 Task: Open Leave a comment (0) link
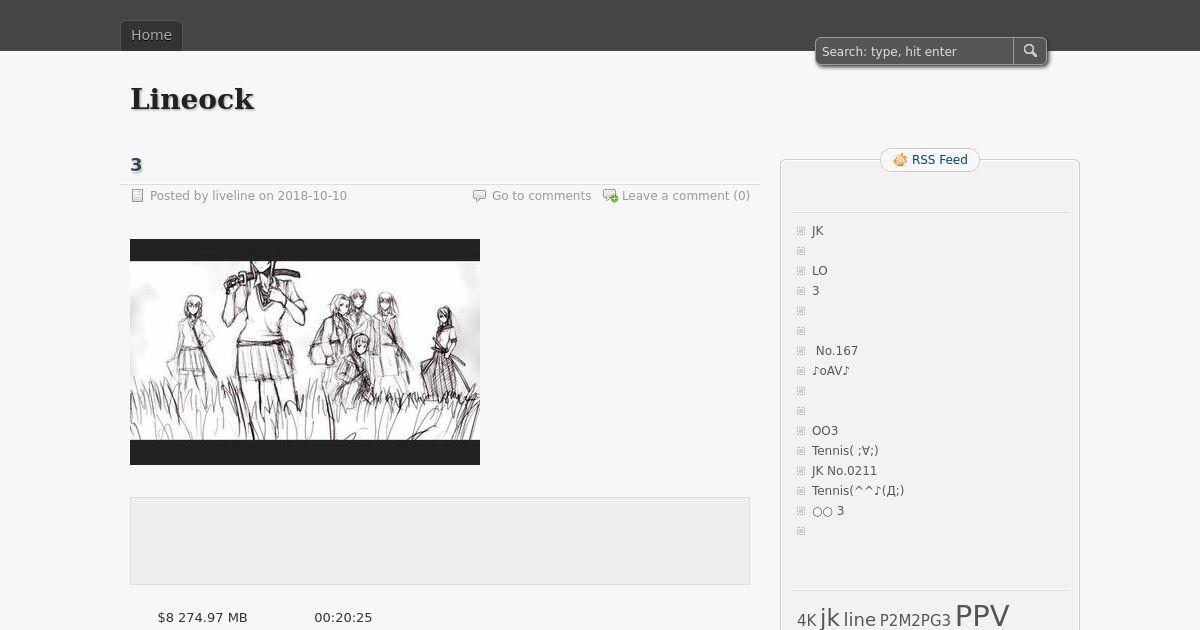686,196
